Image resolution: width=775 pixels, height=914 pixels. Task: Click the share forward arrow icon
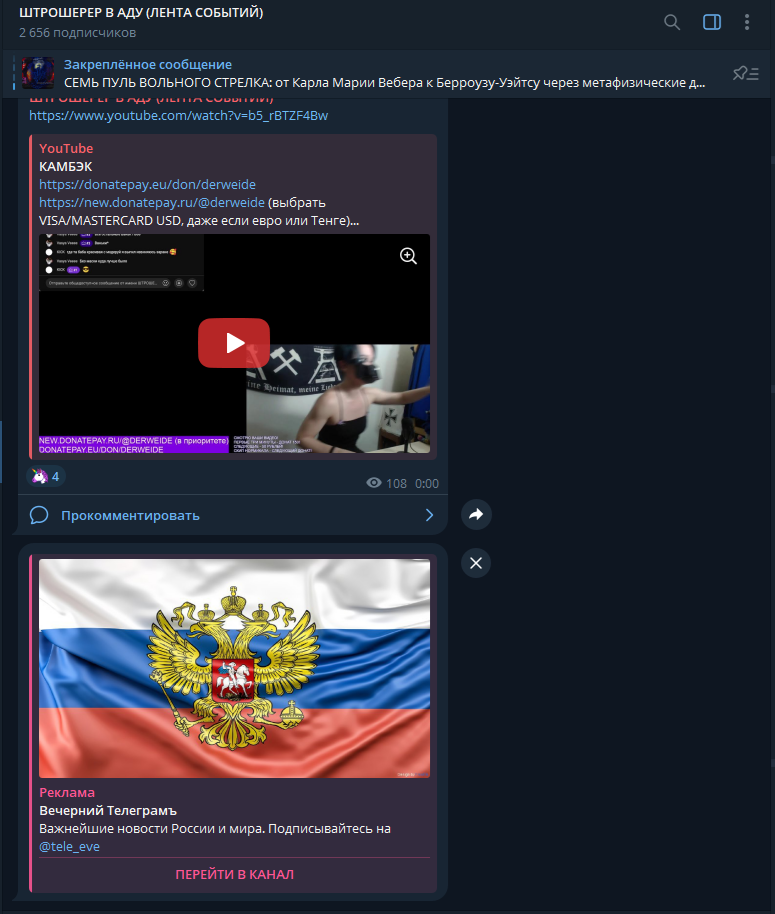pos(476,514)
